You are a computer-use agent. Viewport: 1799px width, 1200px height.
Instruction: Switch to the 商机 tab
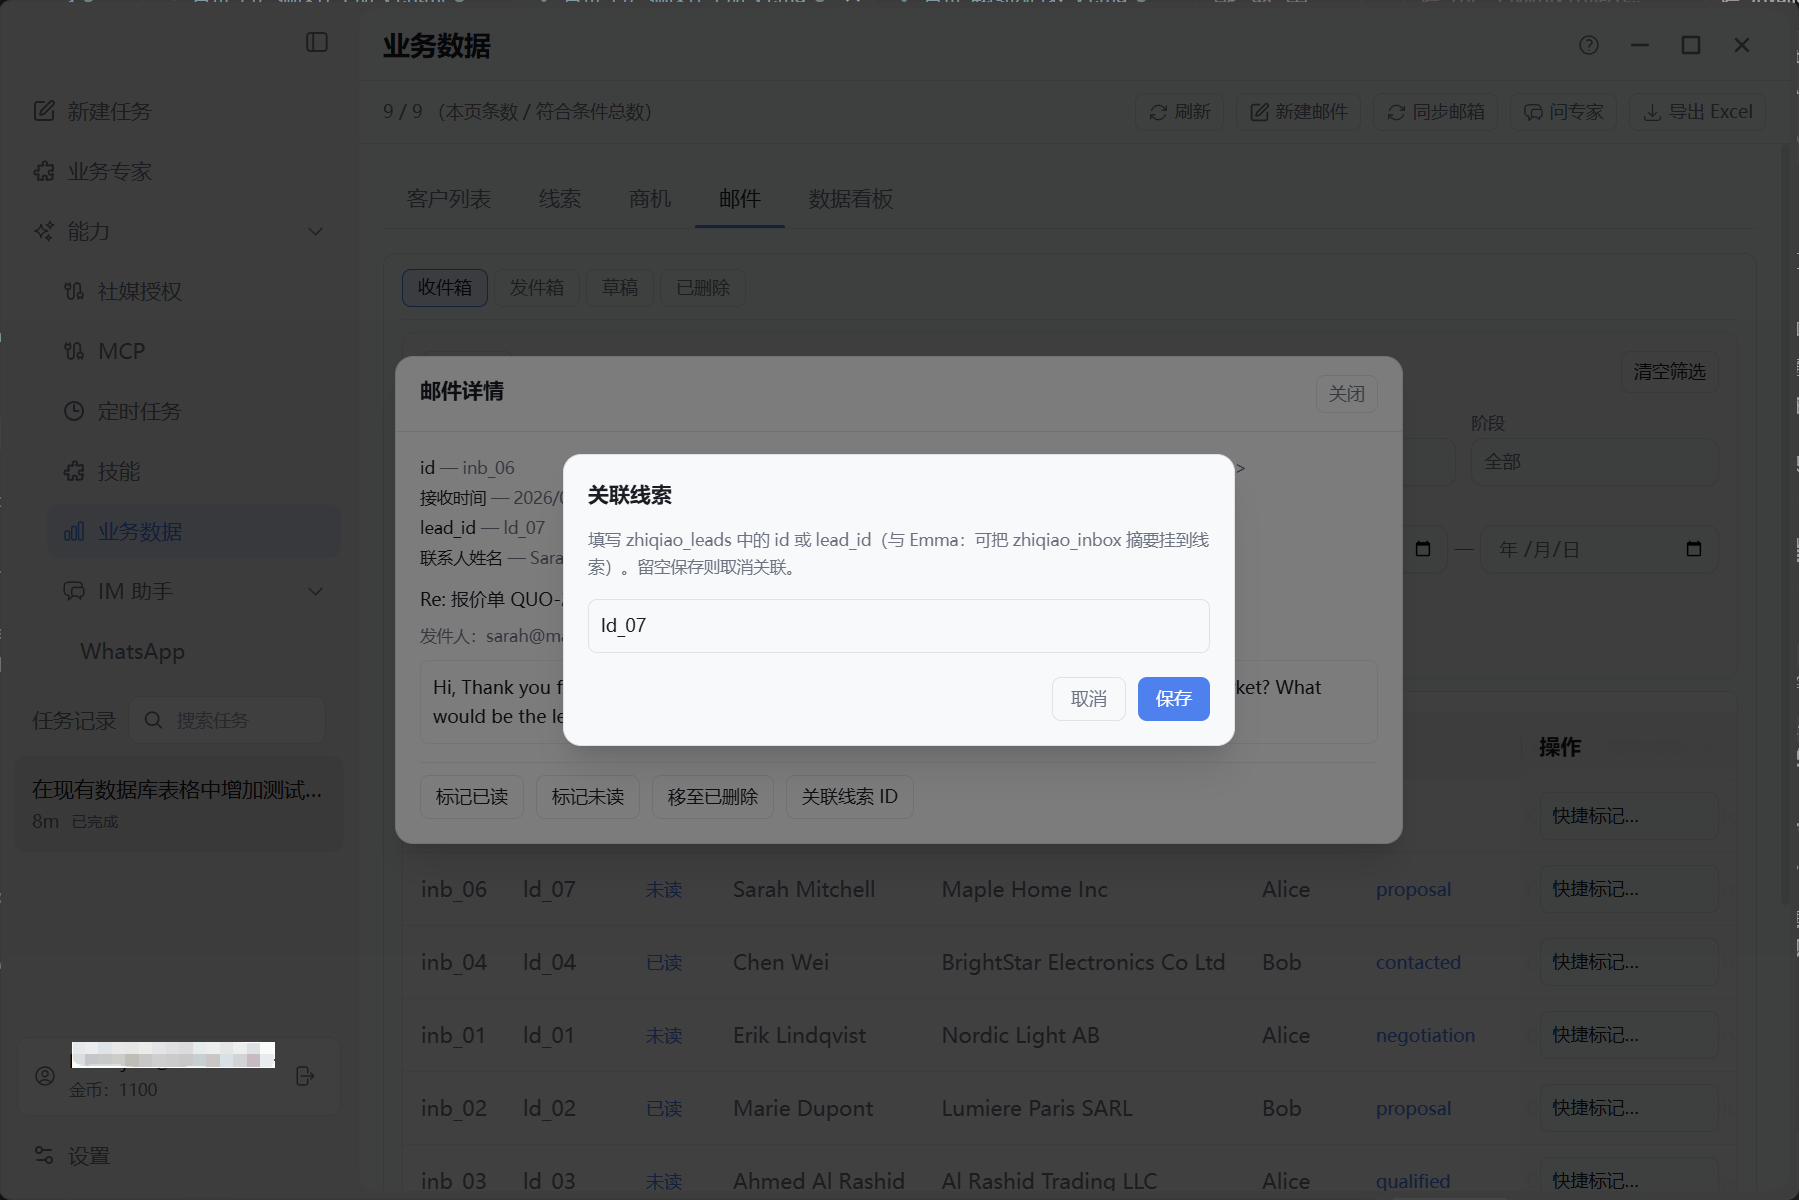click(650, 199)
